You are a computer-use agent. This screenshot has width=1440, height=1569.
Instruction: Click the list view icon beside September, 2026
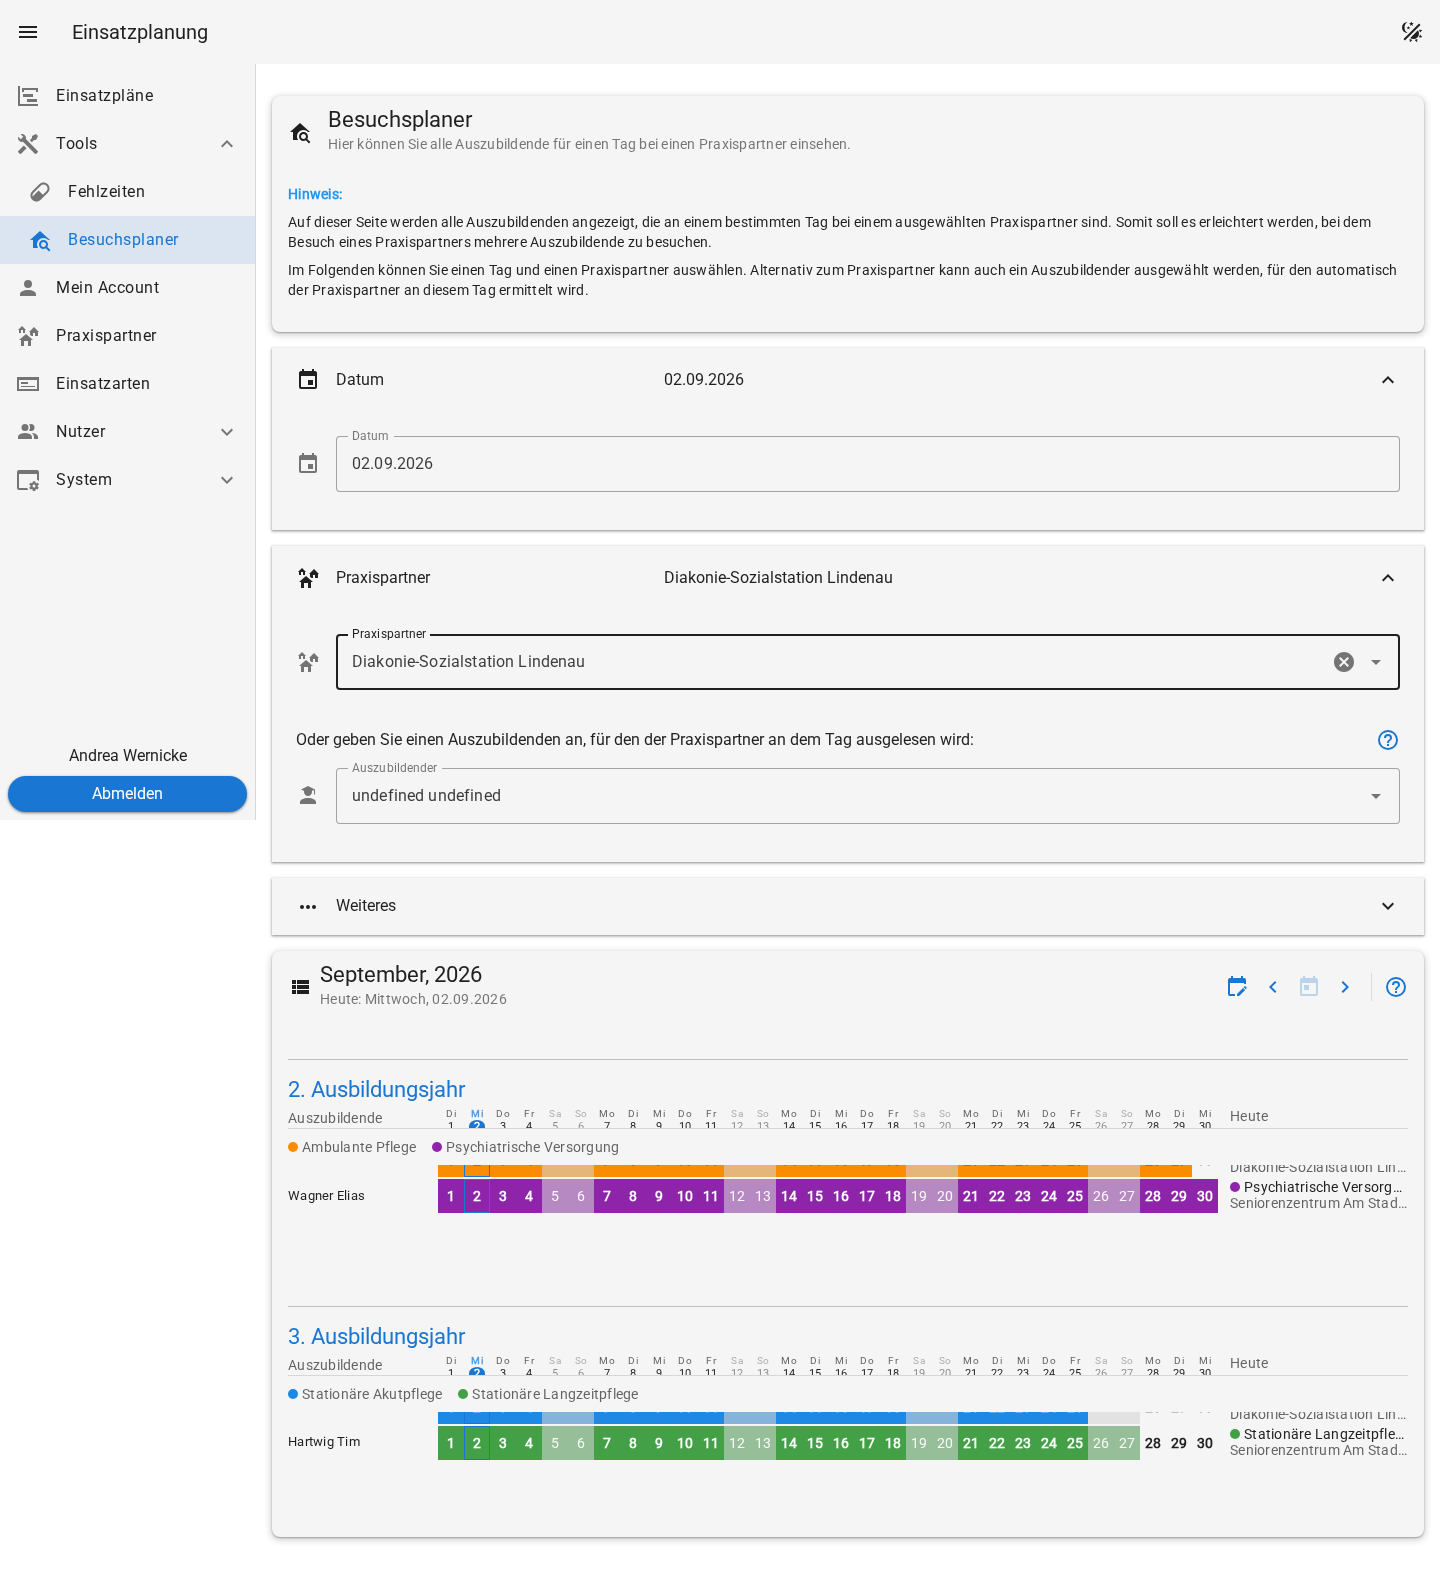[x=300, y=987]
